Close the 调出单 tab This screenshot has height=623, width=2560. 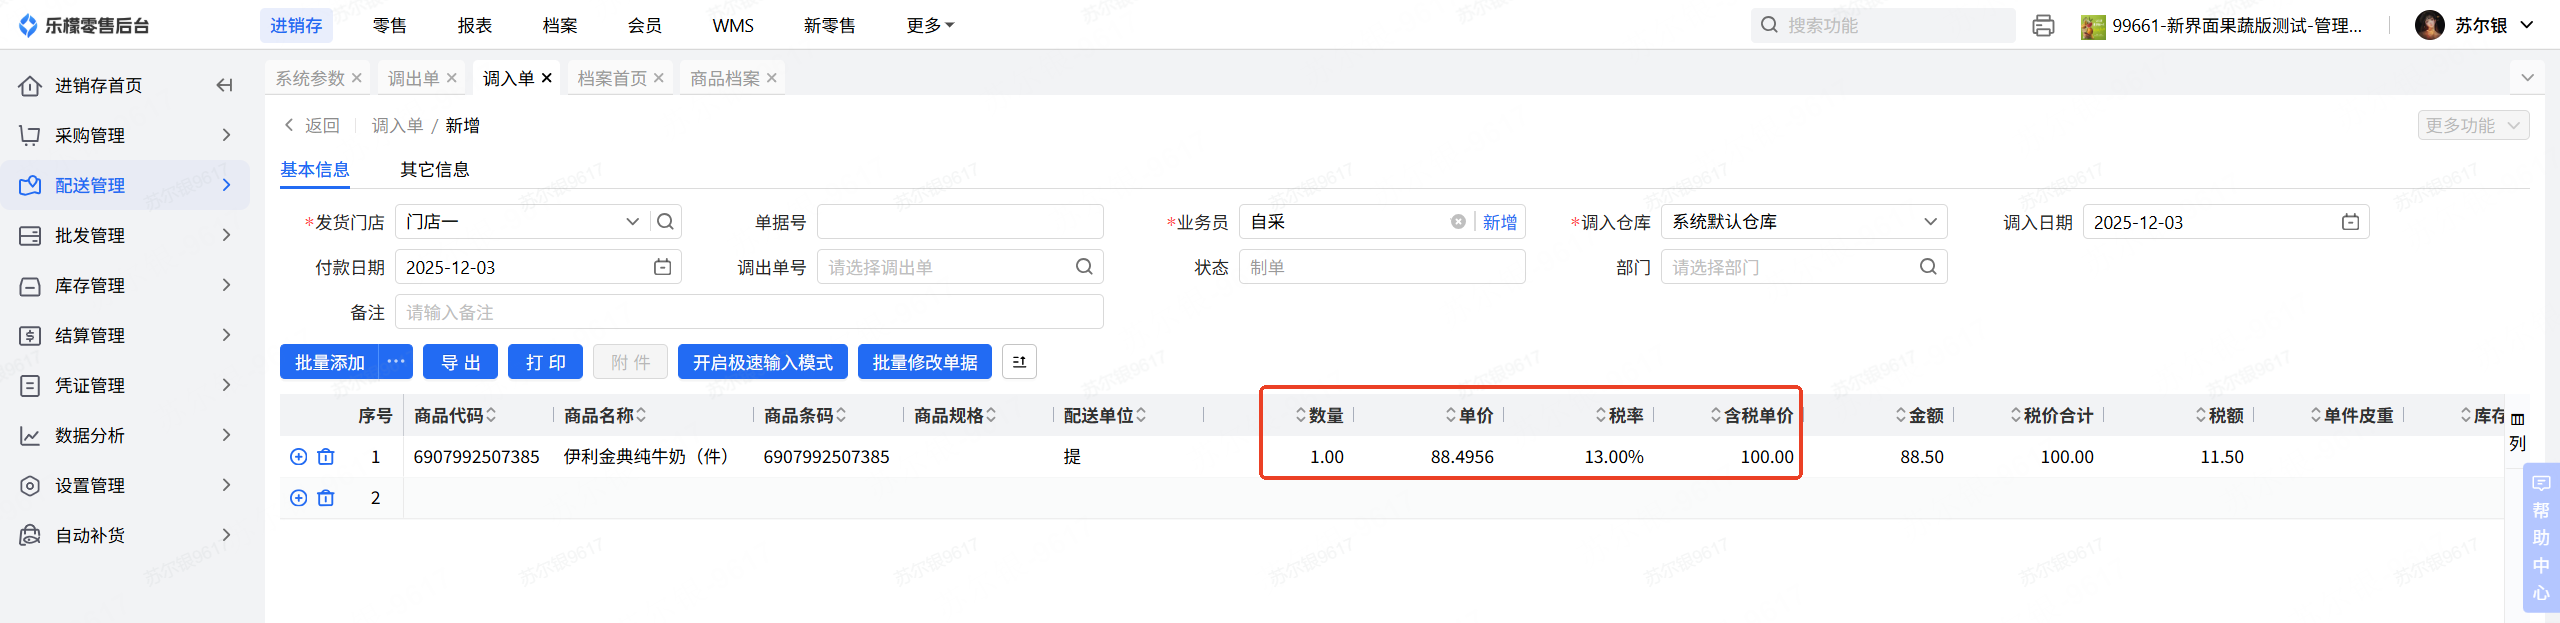[x=452, y=78]
